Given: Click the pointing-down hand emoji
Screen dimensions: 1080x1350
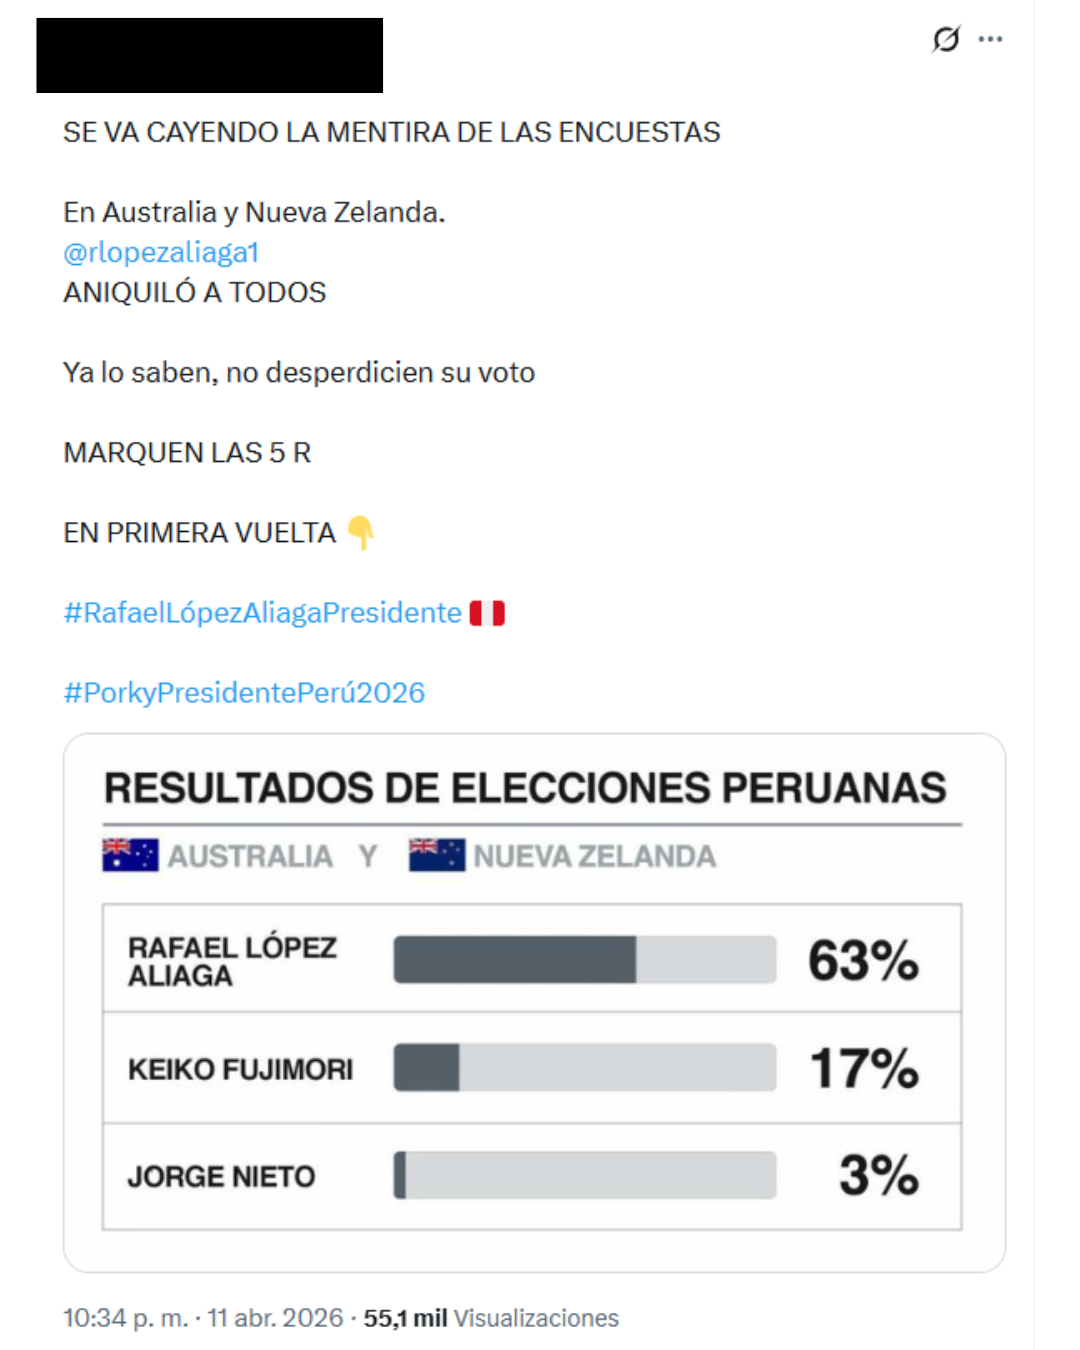Looking at the screenshot, I should tap(361, 532).
